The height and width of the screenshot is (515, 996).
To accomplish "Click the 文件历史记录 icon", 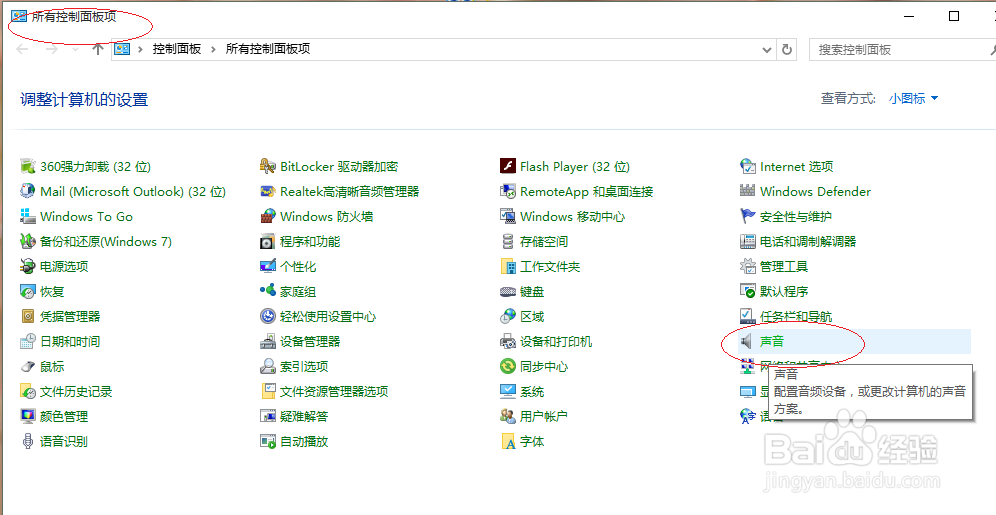I will pyautogui.click(x=27, y=392).
